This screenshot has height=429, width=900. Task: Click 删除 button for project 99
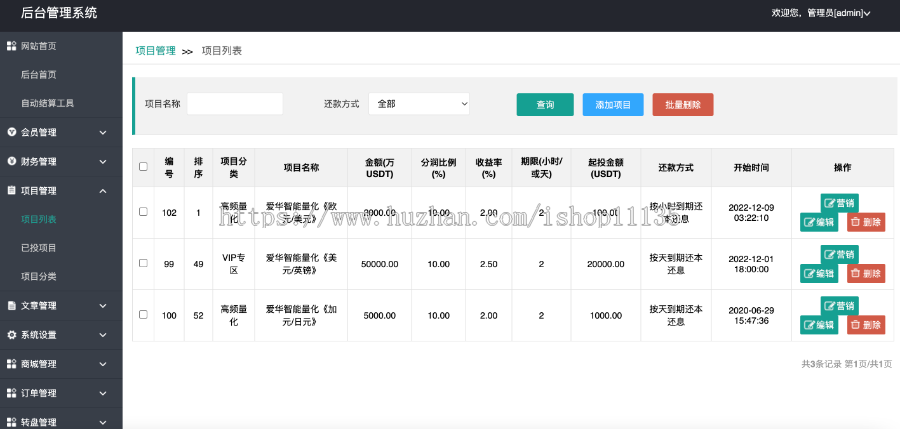pos(866,273)
